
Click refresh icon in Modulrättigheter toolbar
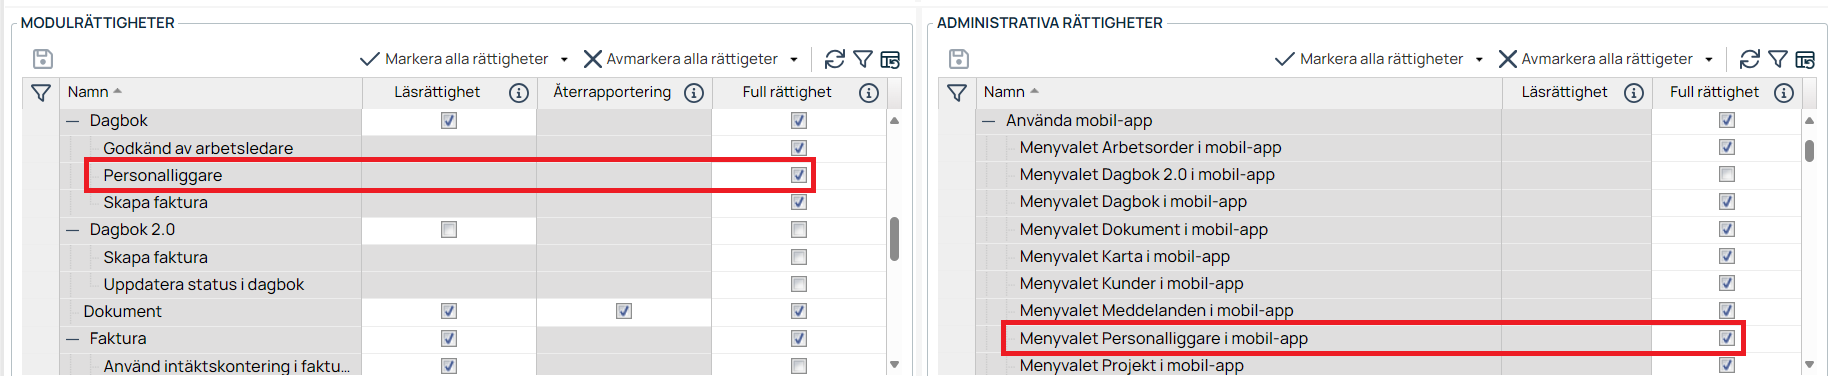click(x=835, y=59)
